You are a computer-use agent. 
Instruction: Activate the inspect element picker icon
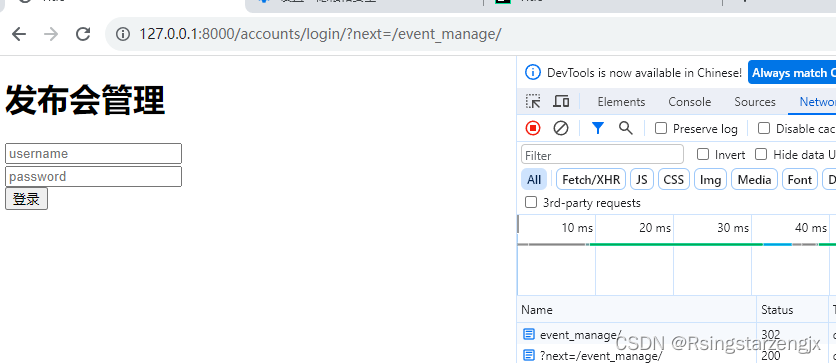[533, 101]
